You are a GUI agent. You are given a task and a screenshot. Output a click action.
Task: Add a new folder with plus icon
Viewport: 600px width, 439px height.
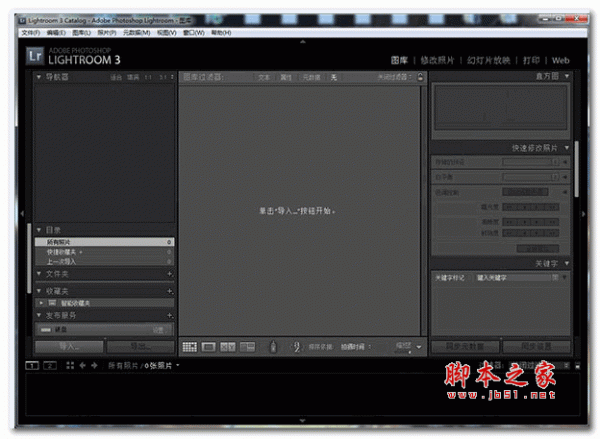click(170, 273)
